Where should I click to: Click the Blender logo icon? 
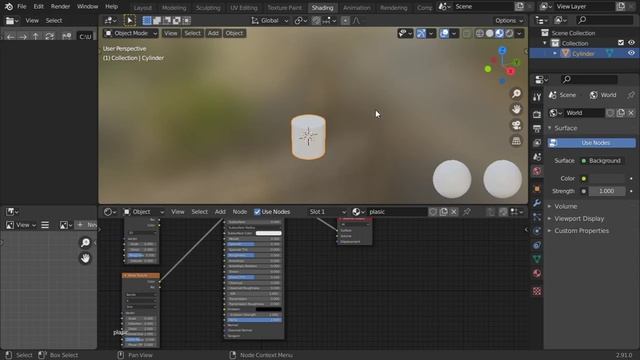click(x=9, y=7)
